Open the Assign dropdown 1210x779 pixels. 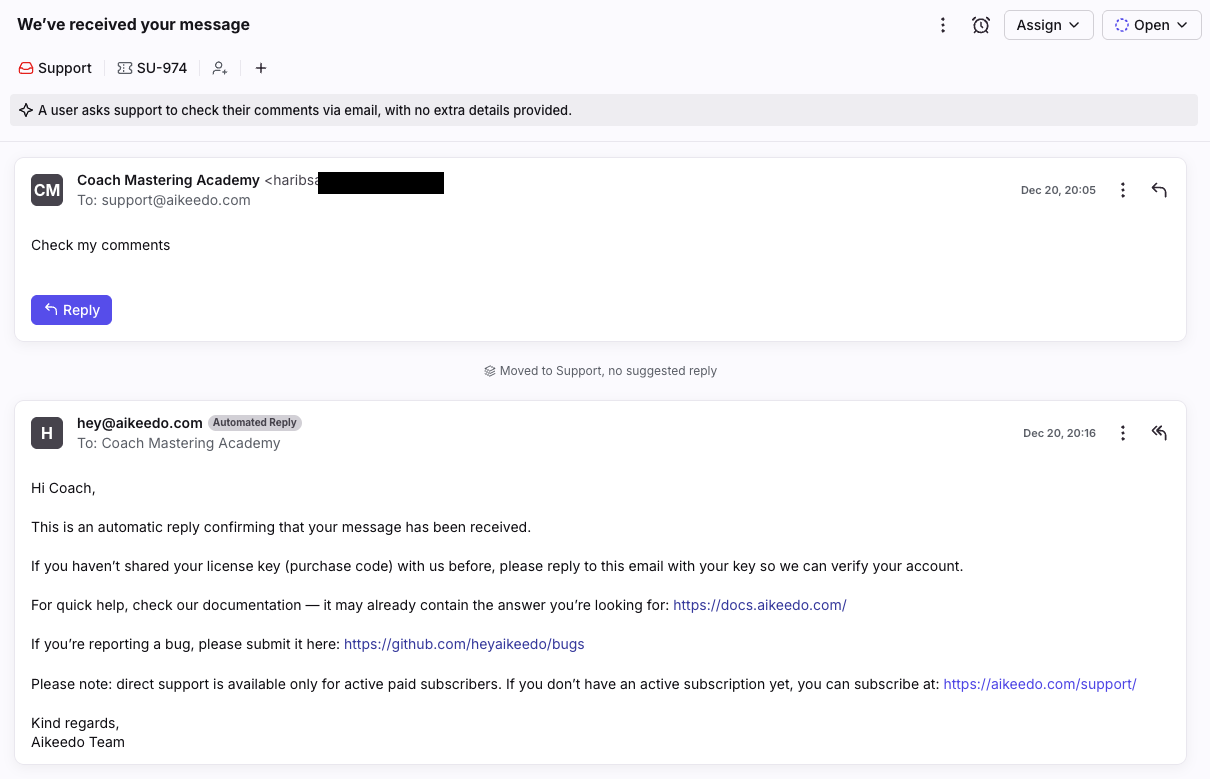tap(1048, 25)
